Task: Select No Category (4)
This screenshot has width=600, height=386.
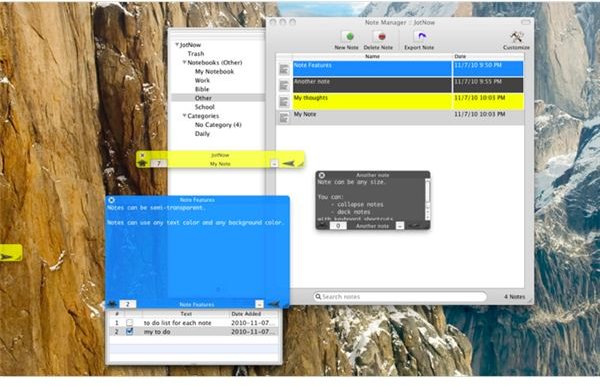Action: (218, 125)
